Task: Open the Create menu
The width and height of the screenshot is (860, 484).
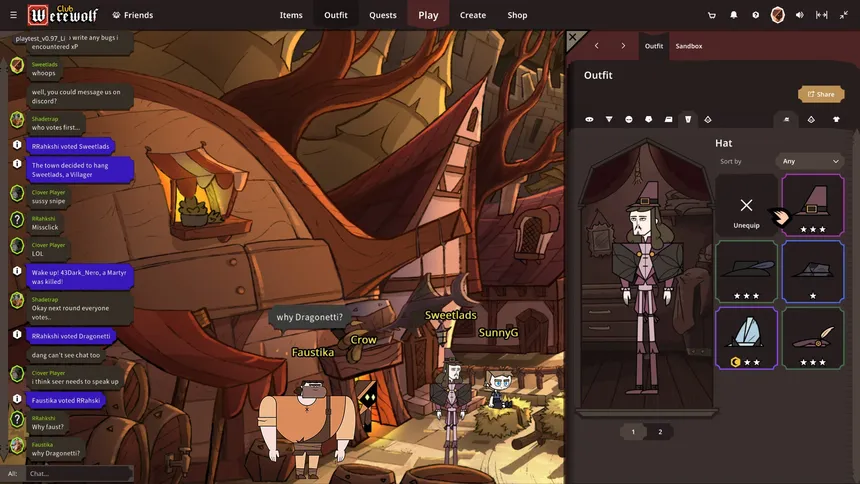Action: [473, 15]
